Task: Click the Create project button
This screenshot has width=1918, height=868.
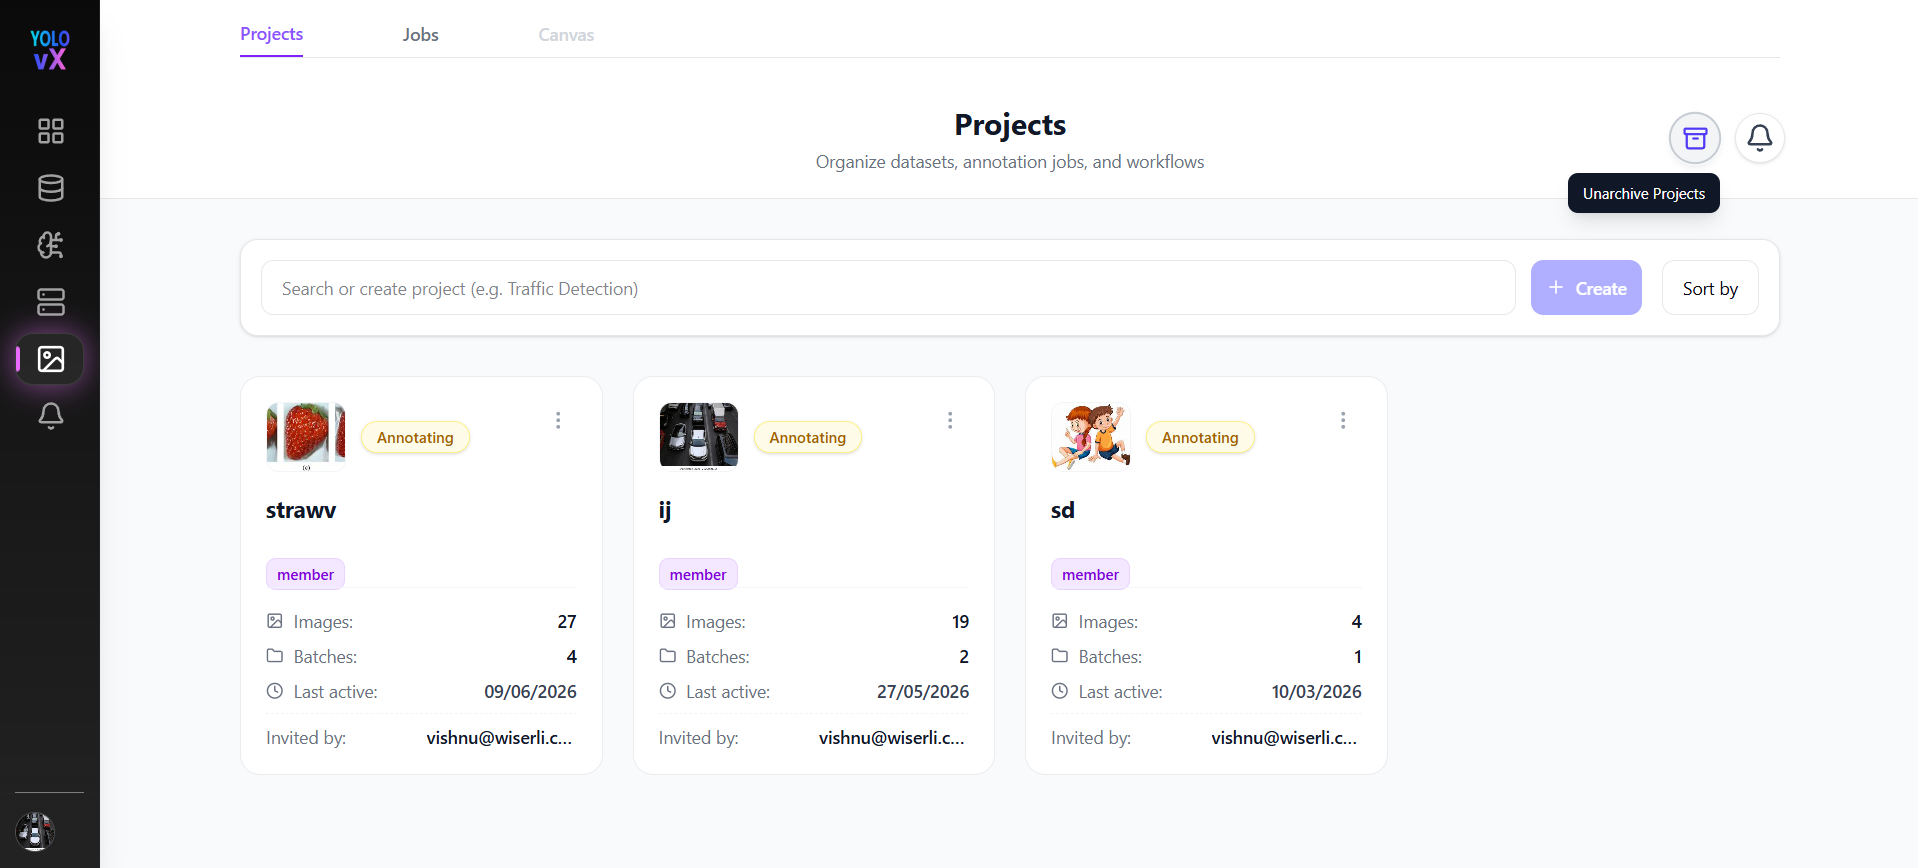Action: [1586, 288]
